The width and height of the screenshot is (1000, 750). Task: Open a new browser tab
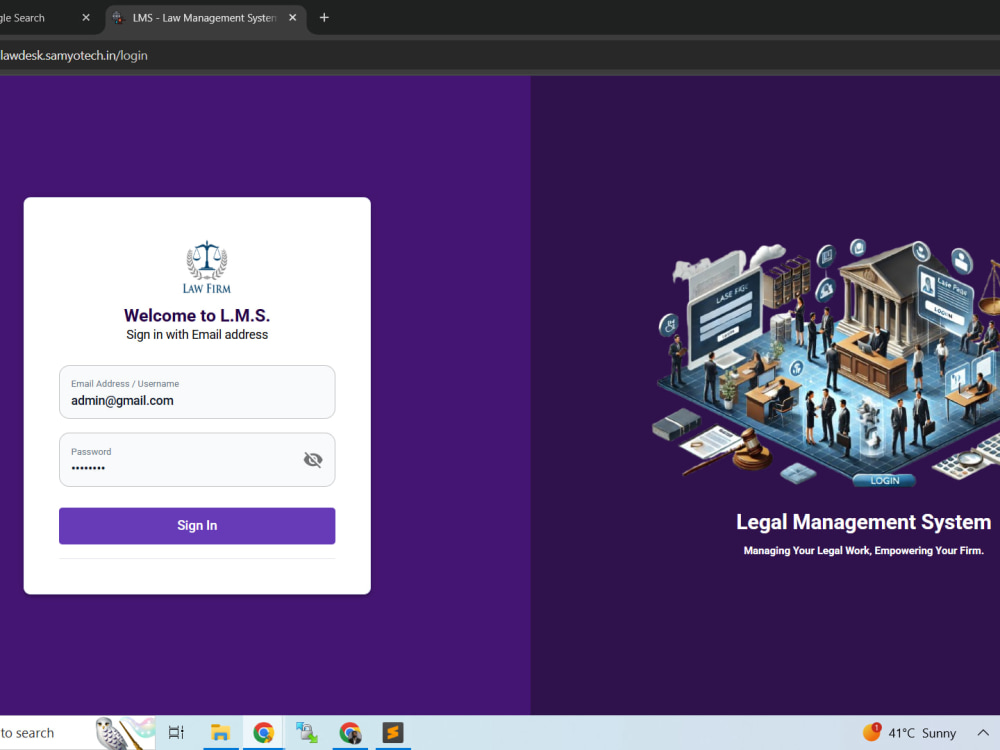pyautogui.click(x=324, y=18)
